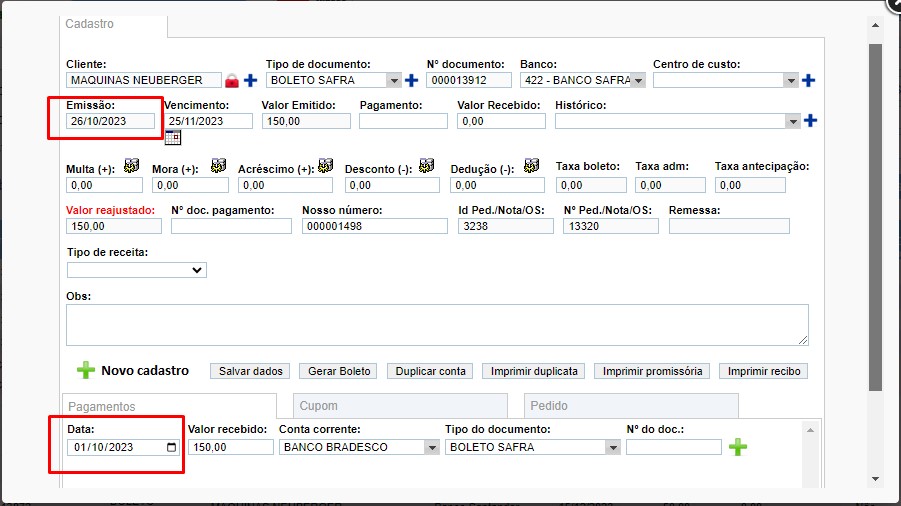Viewport: 901px width, 506px height.
Task: Open Mora calculator icon
Action: pos(218,166)
